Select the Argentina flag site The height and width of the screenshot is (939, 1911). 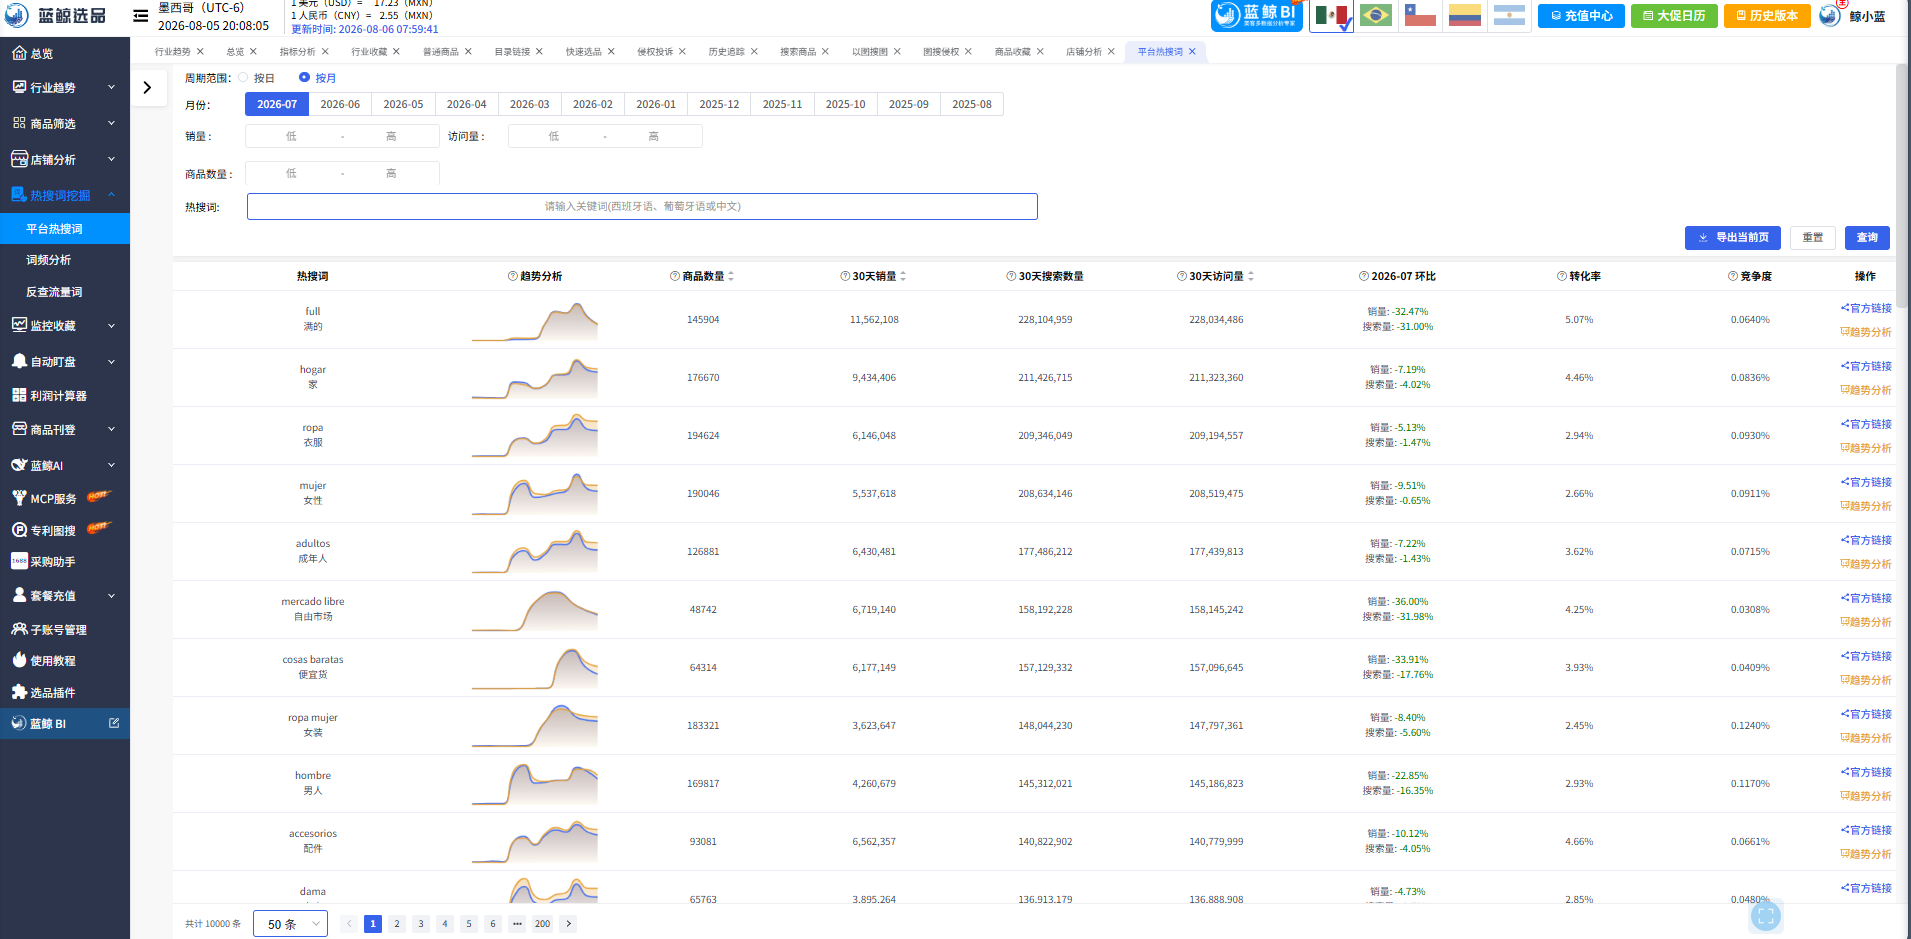click(x=1509, y=15)
